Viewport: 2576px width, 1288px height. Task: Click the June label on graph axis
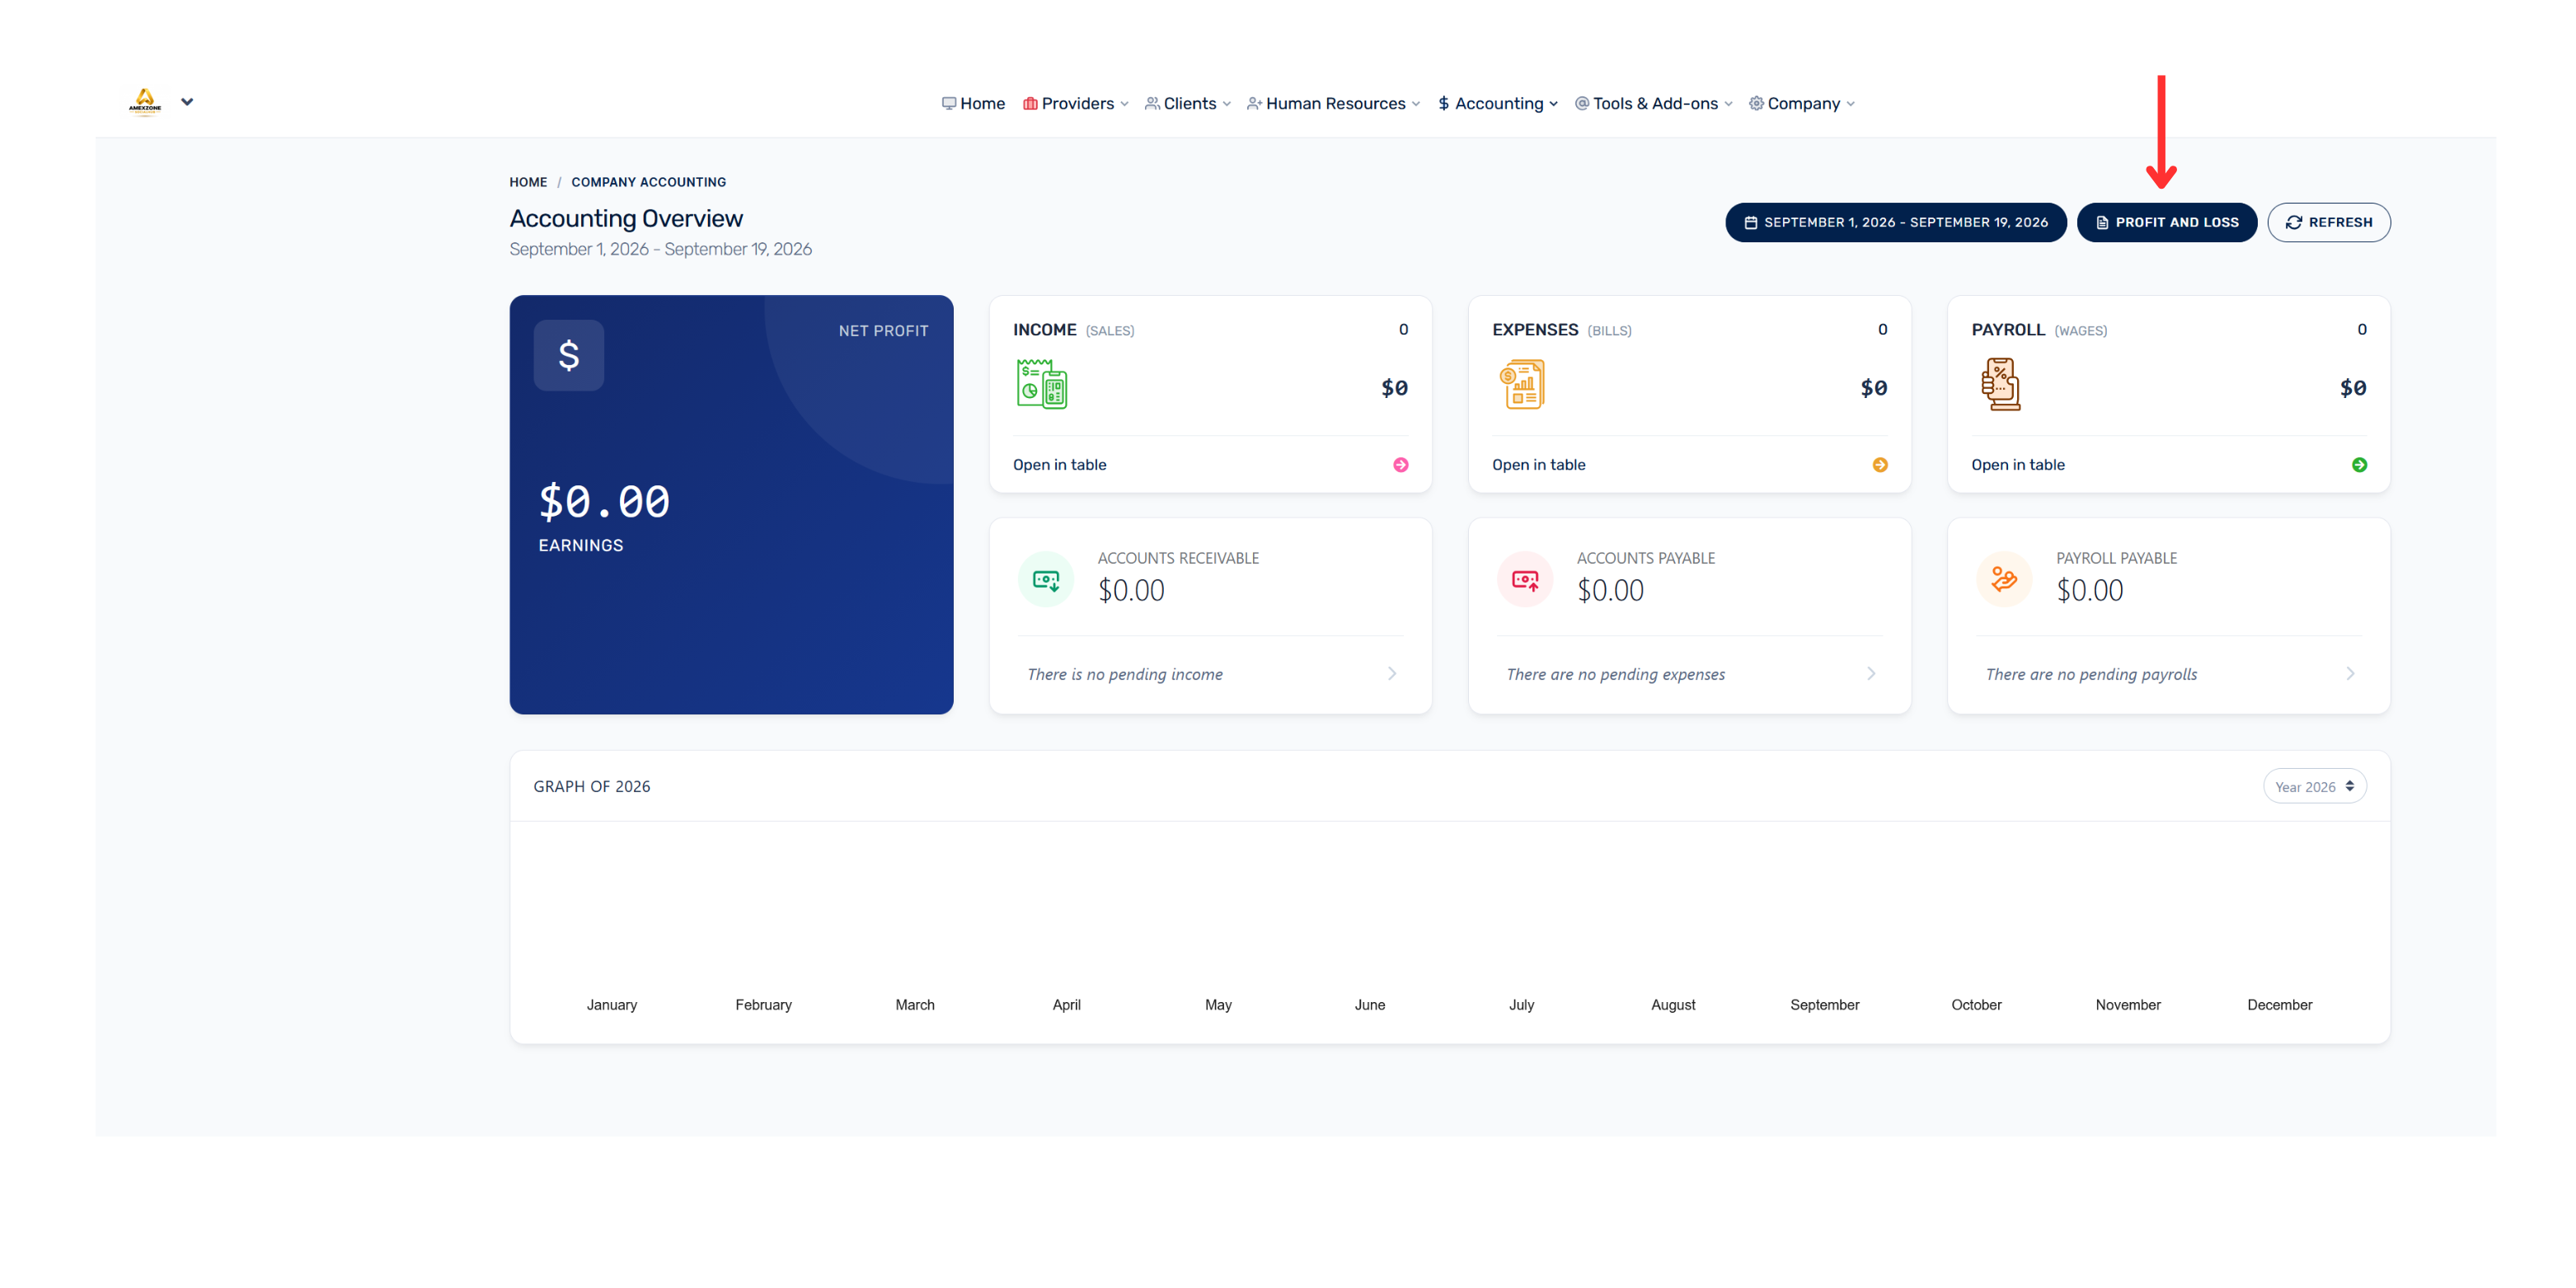pyautogui.click(x=1369, y=1005)
